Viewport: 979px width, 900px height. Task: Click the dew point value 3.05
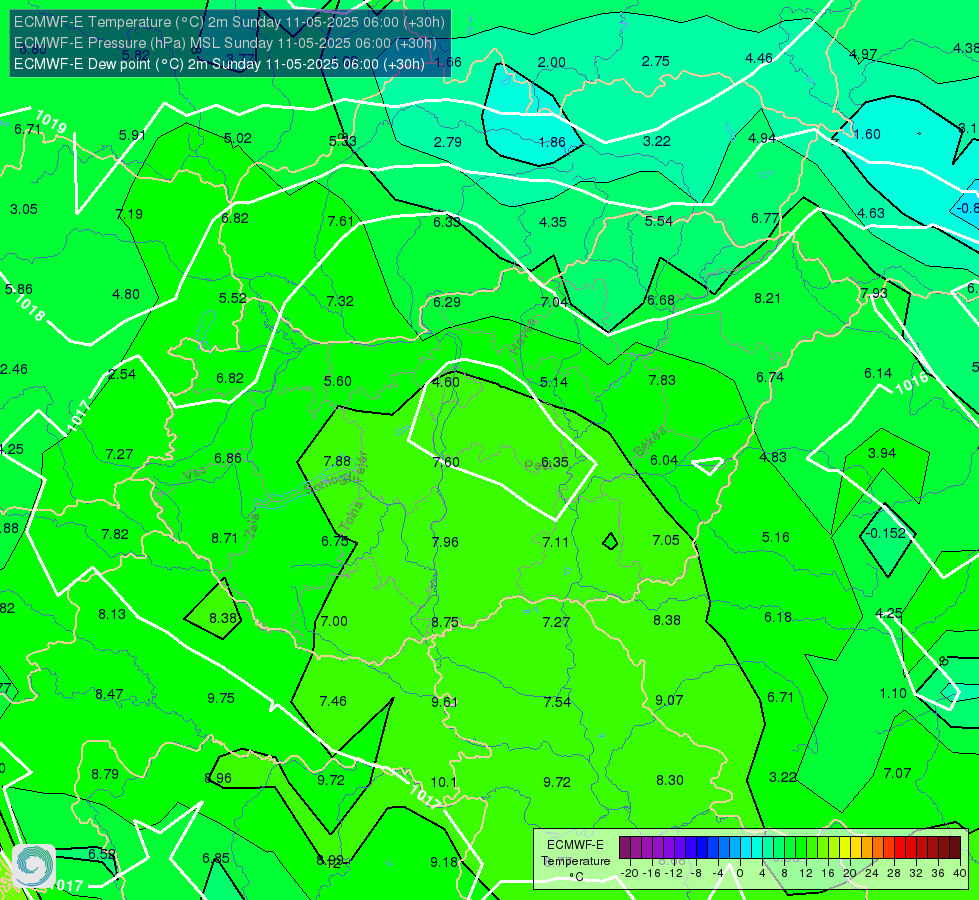24,209
